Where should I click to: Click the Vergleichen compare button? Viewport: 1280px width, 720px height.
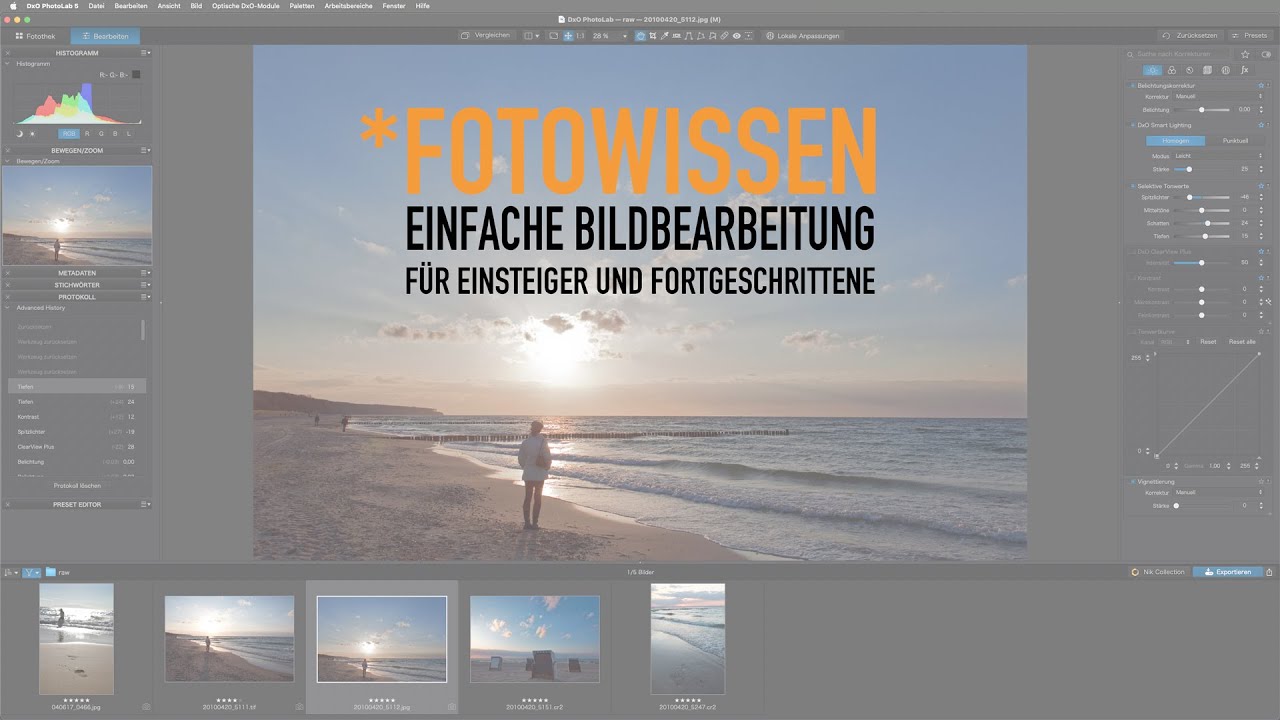[x=486, y=36]
